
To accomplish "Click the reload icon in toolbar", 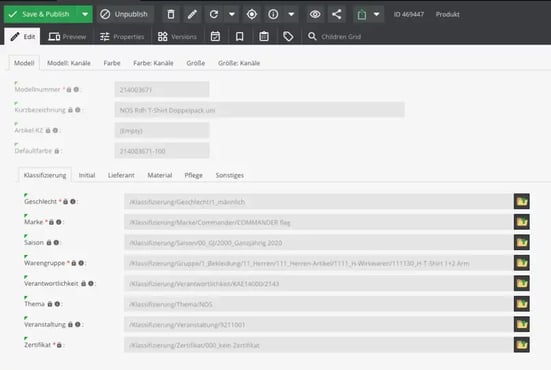I will tap(214, 14).
